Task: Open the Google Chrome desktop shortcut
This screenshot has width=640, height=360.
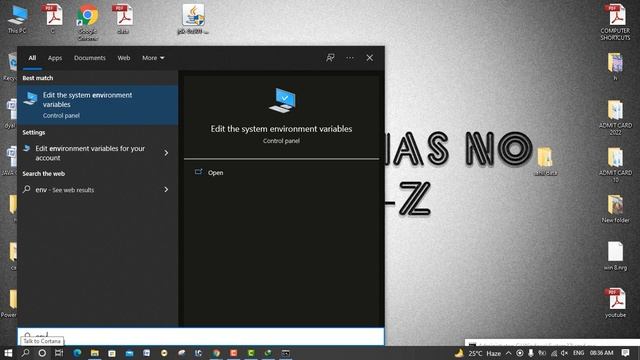Action: point(87,22)
